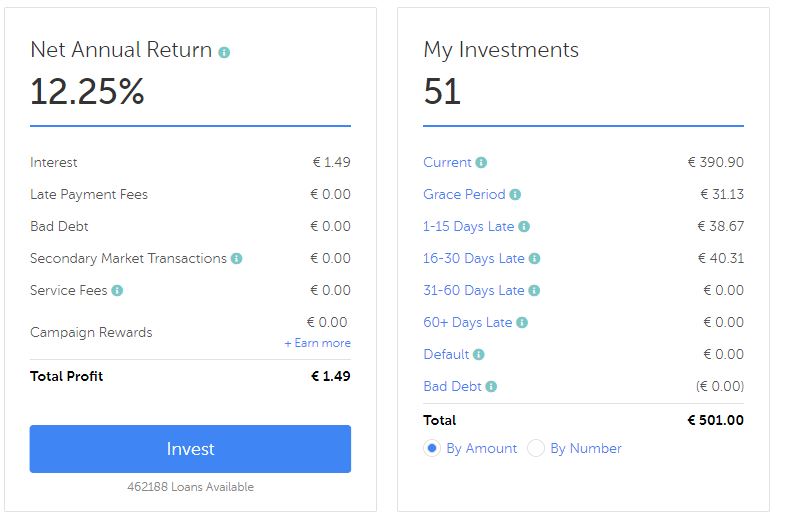The image size is (786, 516).
Task: Select the By Amount radio button
Action: (x=432, y=448)
